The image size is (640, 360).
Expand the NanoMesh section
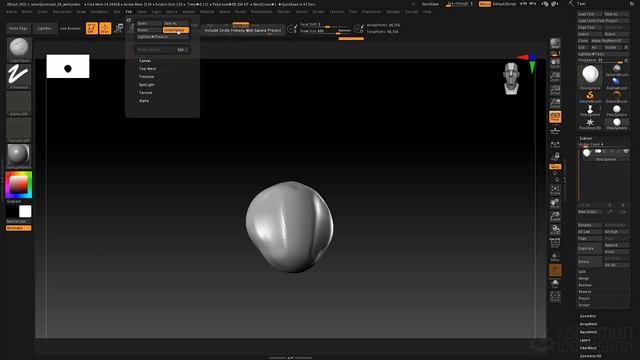pos(589,332)
